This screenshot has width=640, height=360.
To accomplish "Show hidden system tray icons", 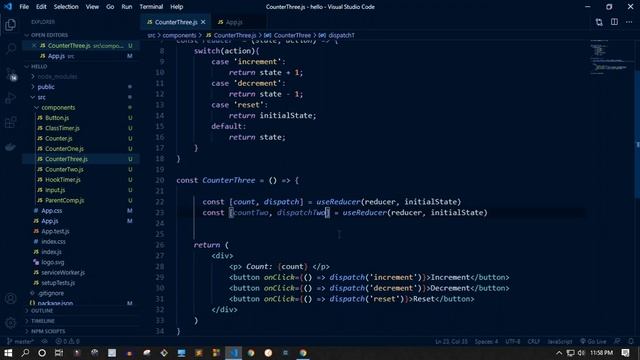I will [559, 353].
